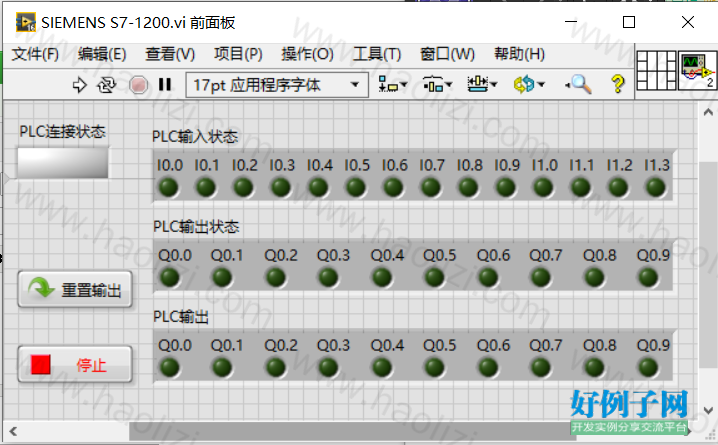Viewport: 718px width, 445px height.
Task: Open the 窗口(W) menu
Action: [x=447, y=54]
